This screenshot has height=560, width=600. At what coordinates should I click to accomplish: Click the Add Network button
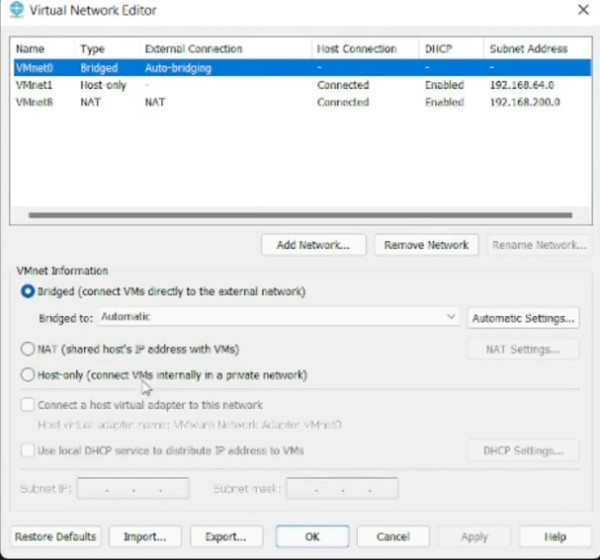(313, 245)
